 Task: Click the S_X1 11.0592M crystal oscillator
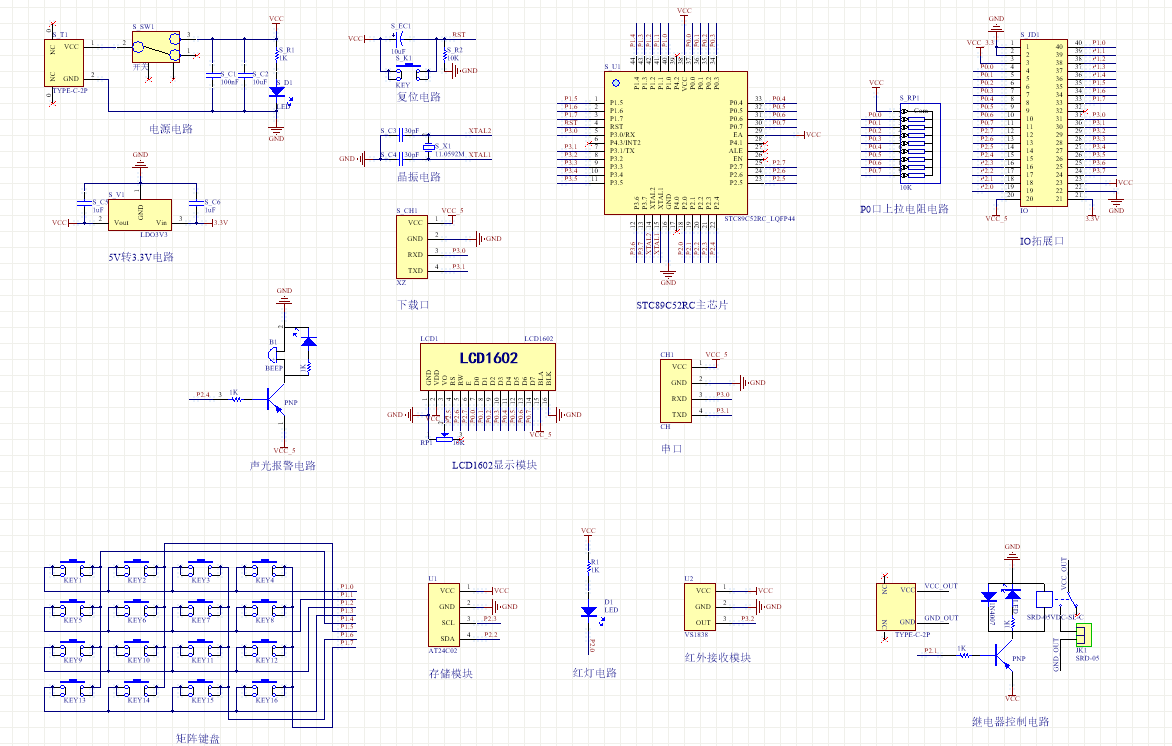click(x=428, y=147)
